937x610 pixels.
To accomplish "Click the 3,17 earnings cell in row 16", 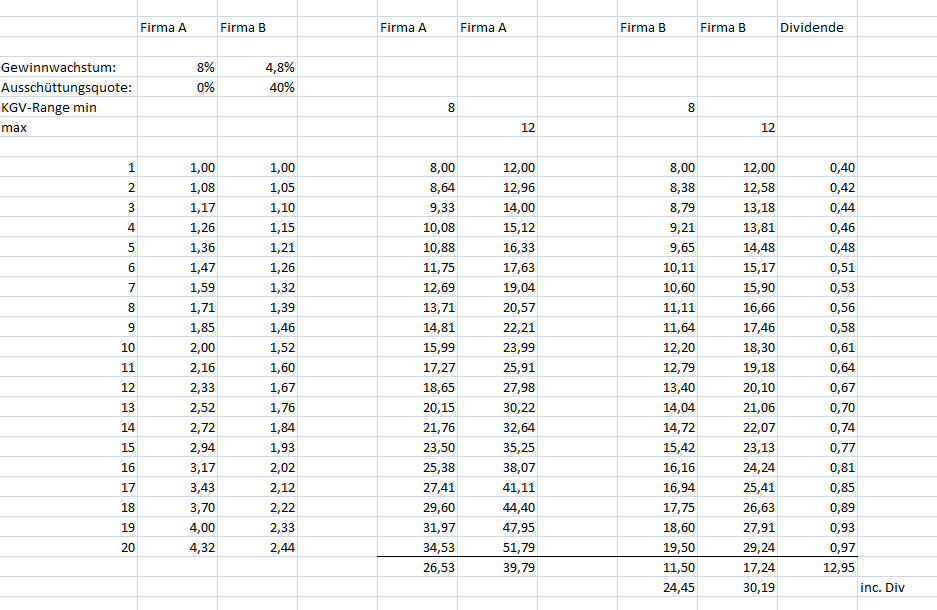I will pos(177,467).
